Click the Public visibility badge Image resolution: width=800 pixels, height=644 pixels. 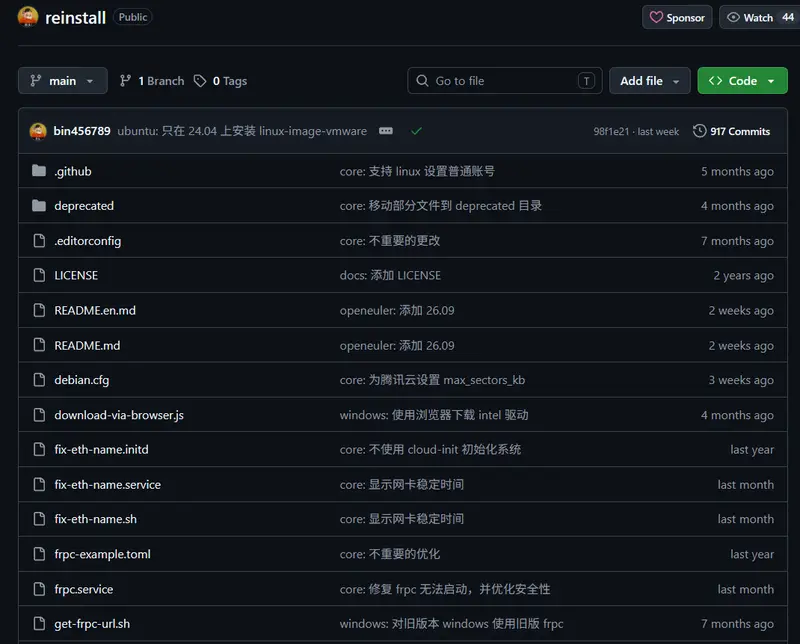133,17
